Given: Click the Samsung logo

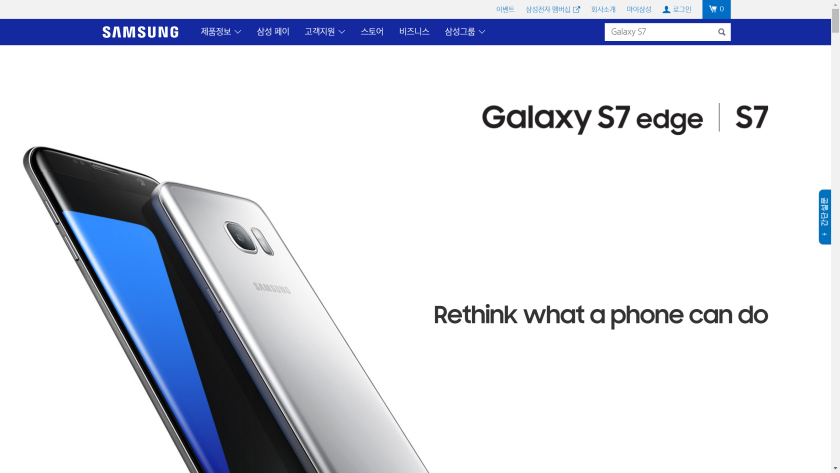Looking at the screenshot, I should [x=140, y=32].
